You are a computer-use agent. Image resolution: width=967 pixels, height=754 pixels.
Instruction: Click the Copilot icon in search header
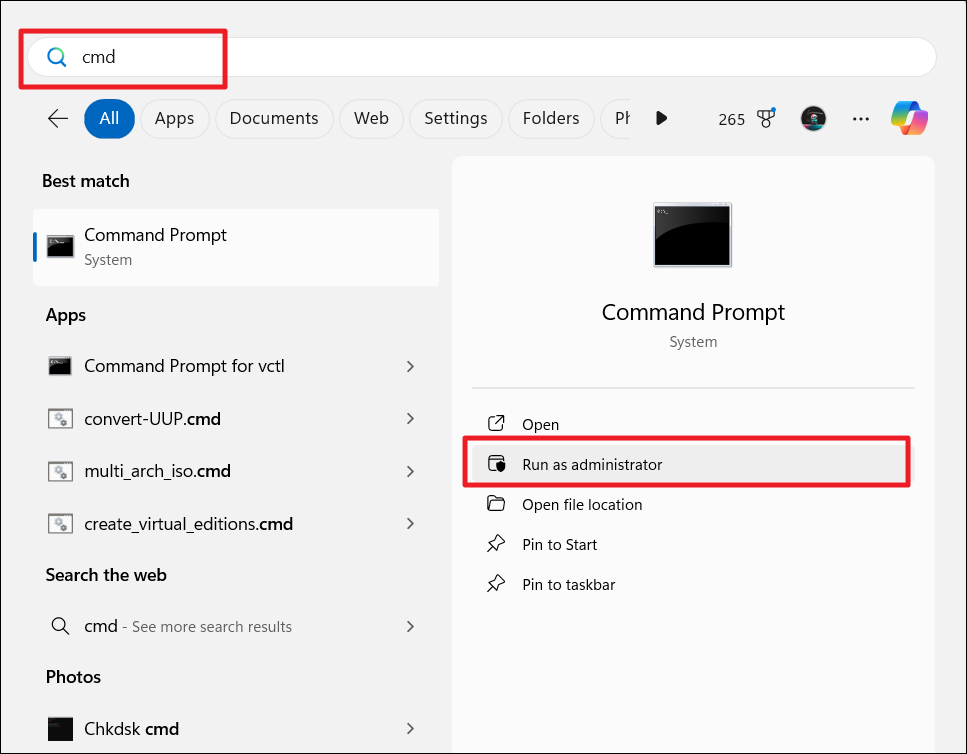(909, 119)
